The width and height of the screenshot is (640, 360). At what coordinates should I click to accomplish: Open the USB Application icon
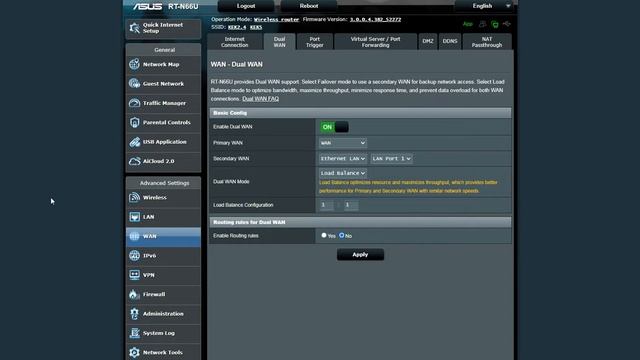[x=134, y=142]
